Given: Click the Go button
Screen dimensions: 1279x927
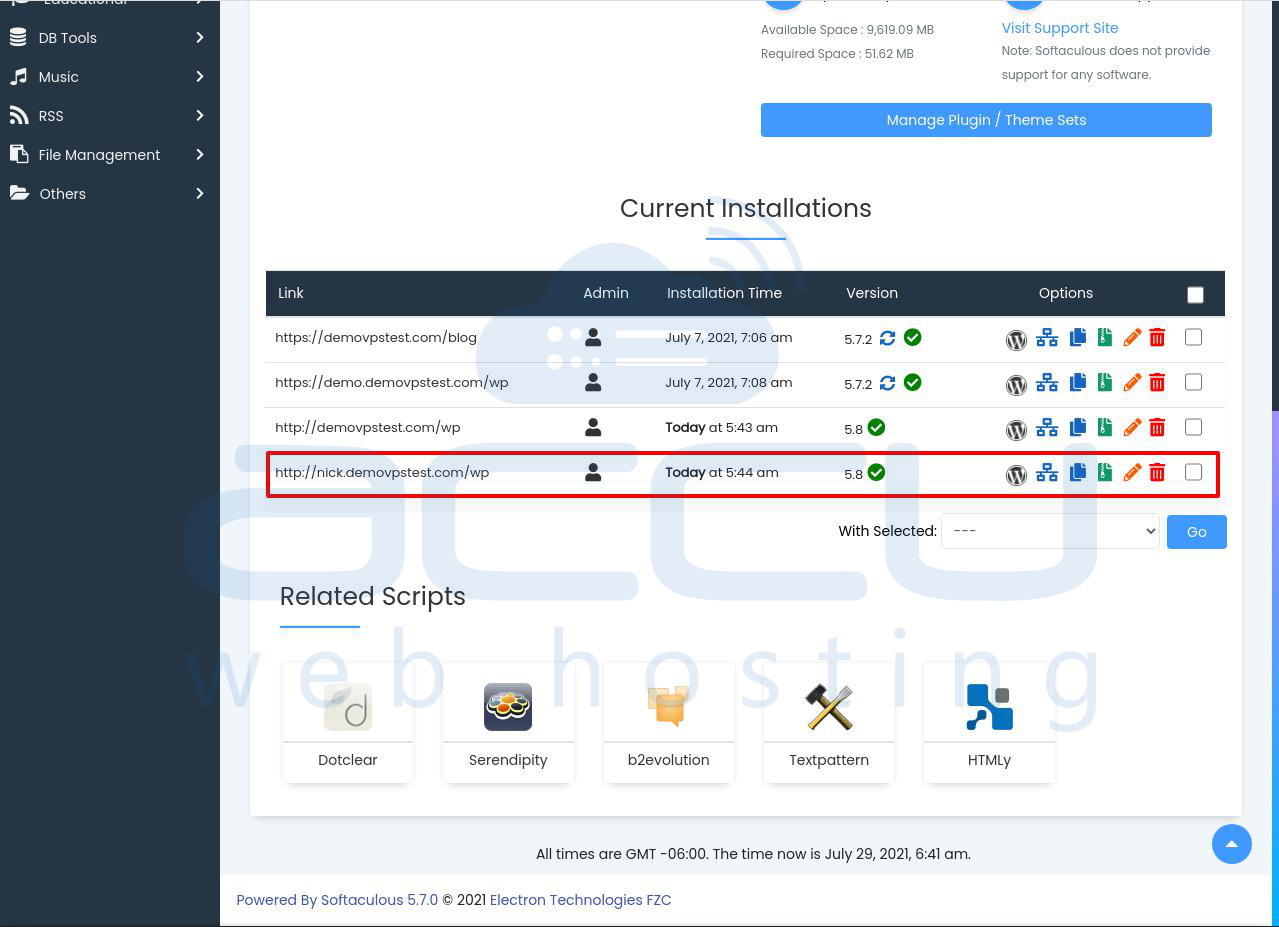Looking at the screenshot, I should tap(1197, 532).
